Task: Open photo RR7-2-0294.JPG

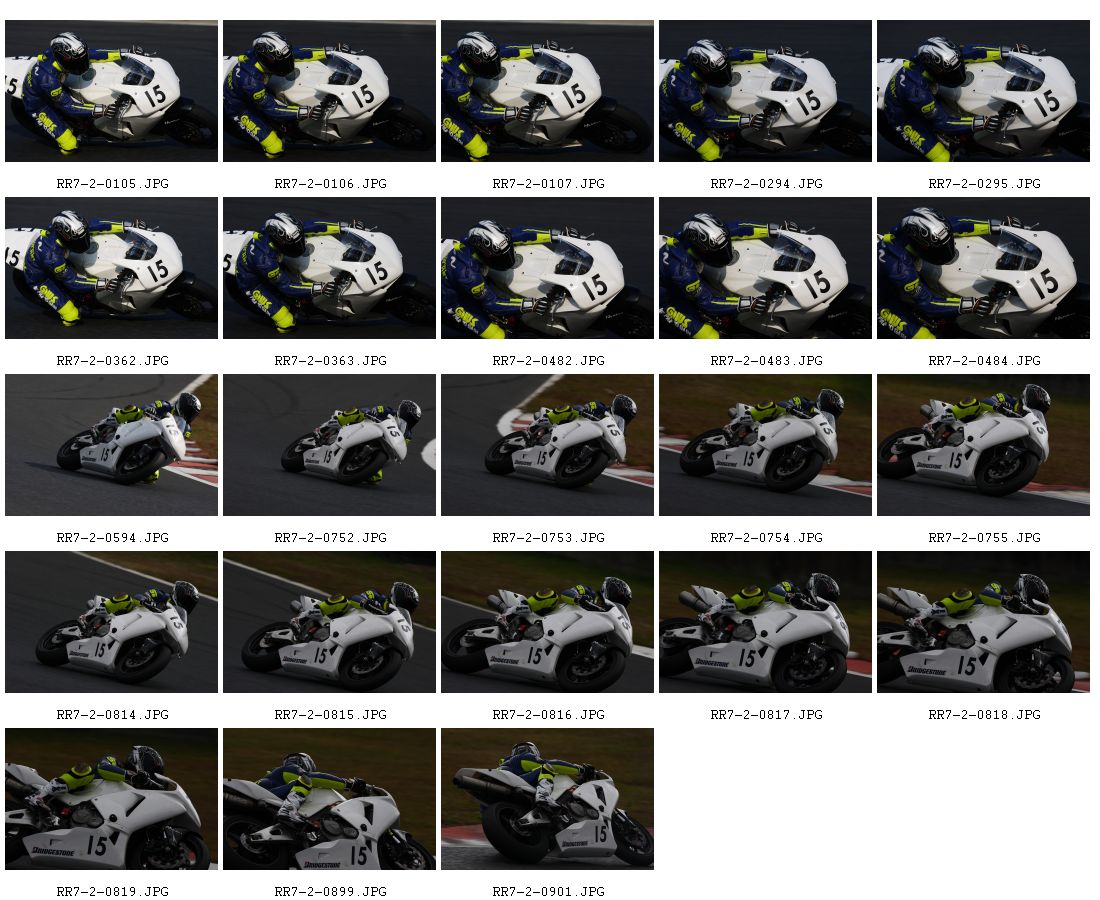Action: pyautogui.click(x=765, y=91)
